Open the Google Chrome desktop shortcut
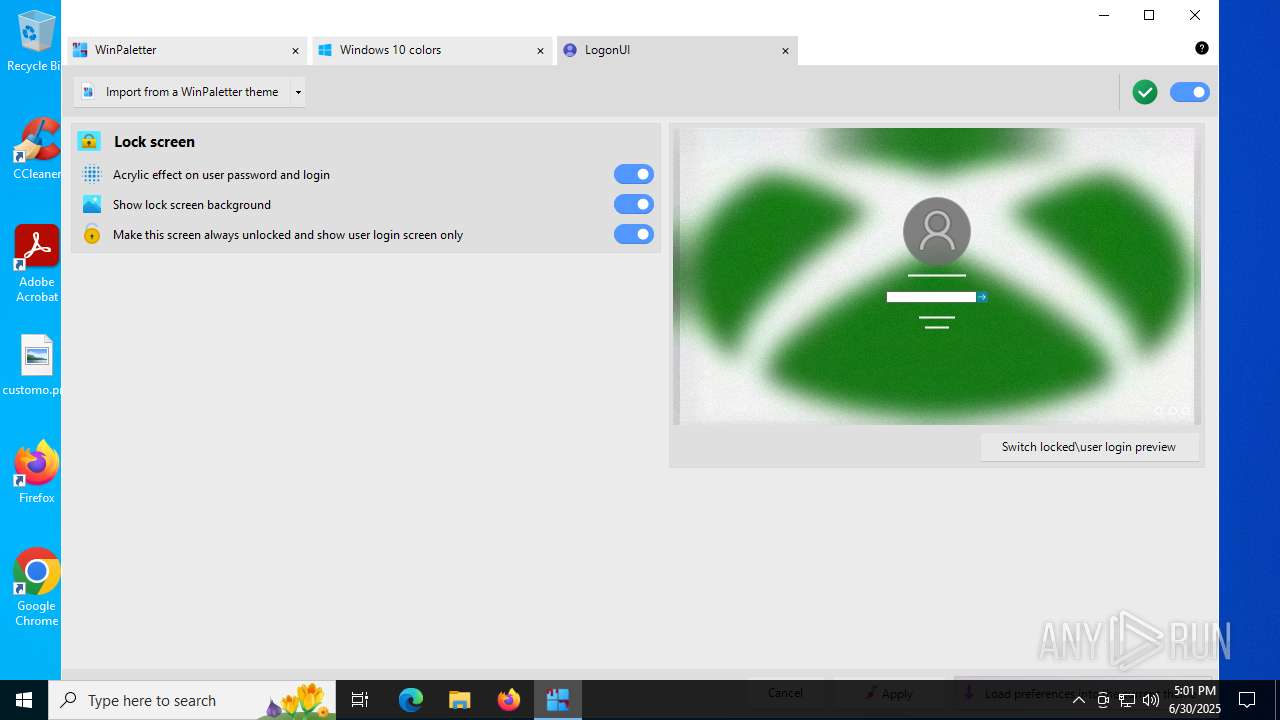This screenshot has width=1280, height=720. 36,588
